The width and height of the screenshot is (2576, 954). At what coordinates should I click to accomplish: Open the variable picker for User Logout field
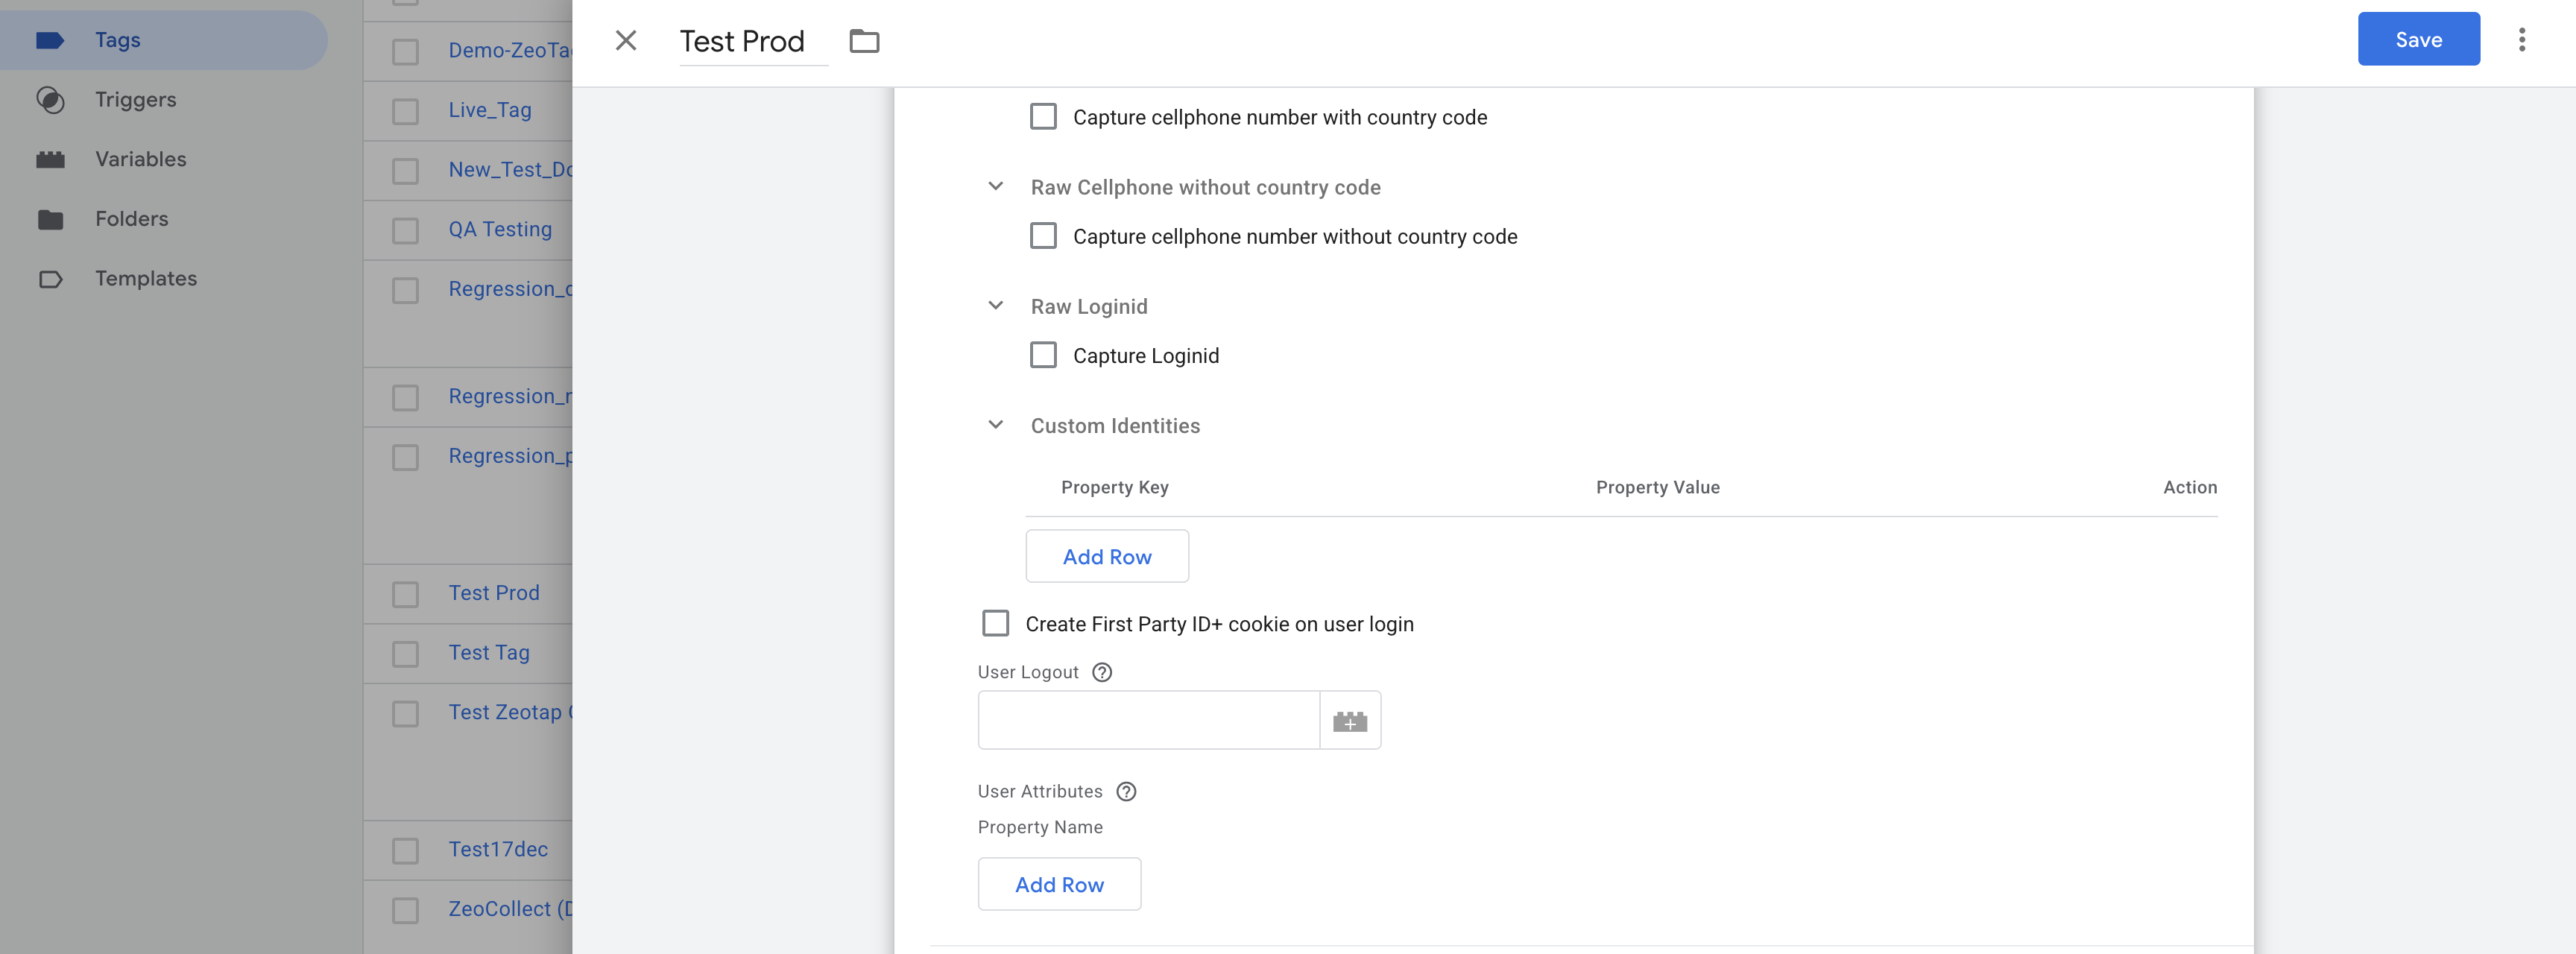click(x=1350, y=720)
